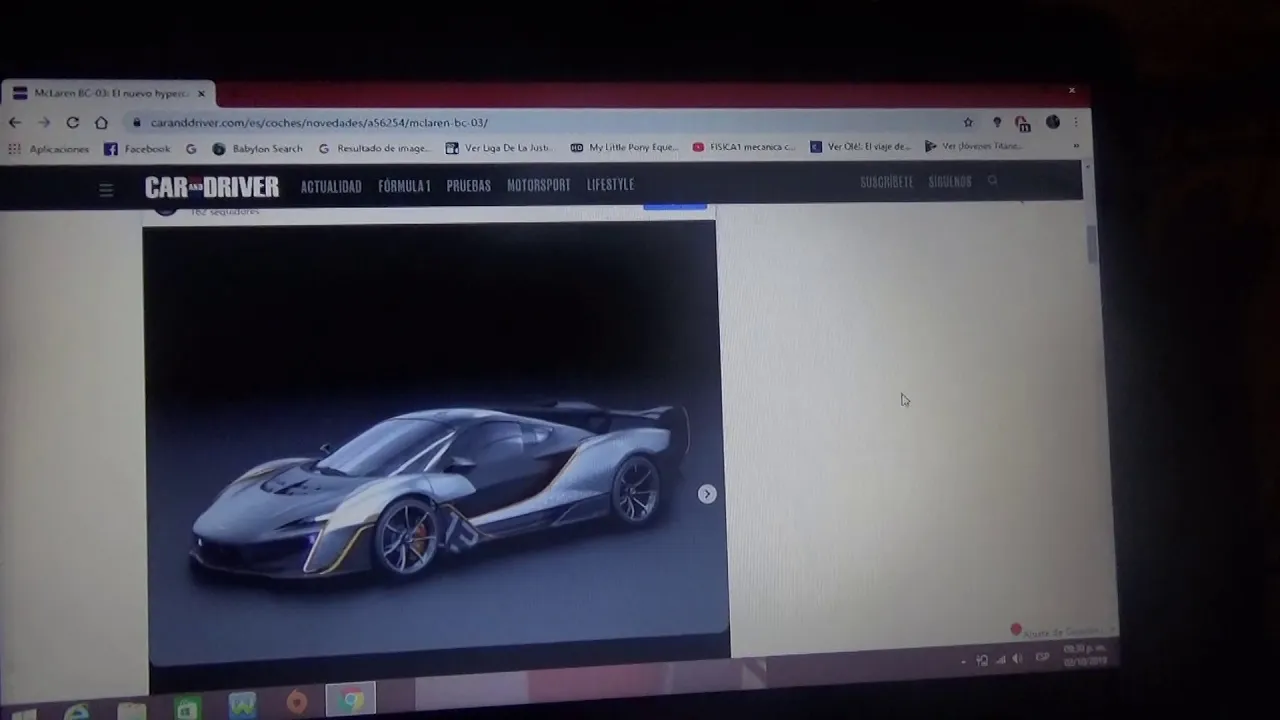
Task: Click the network signal tray icon
Action: pos(1000,660)
